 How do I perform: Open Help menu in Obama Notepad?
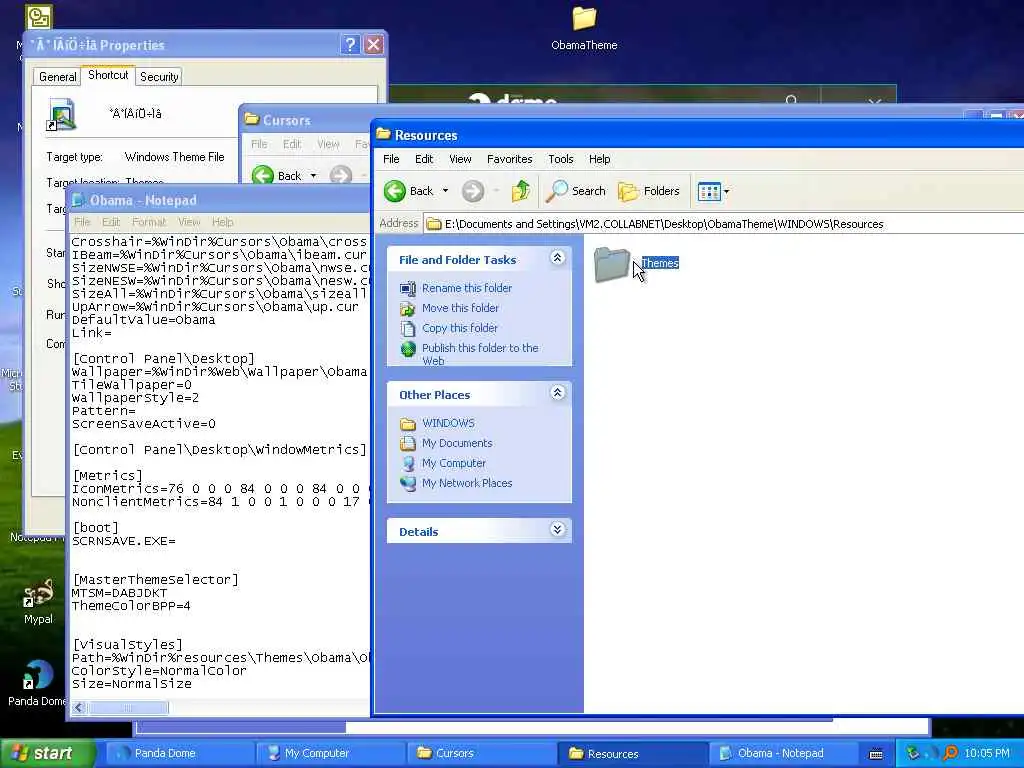click(222, 222)
